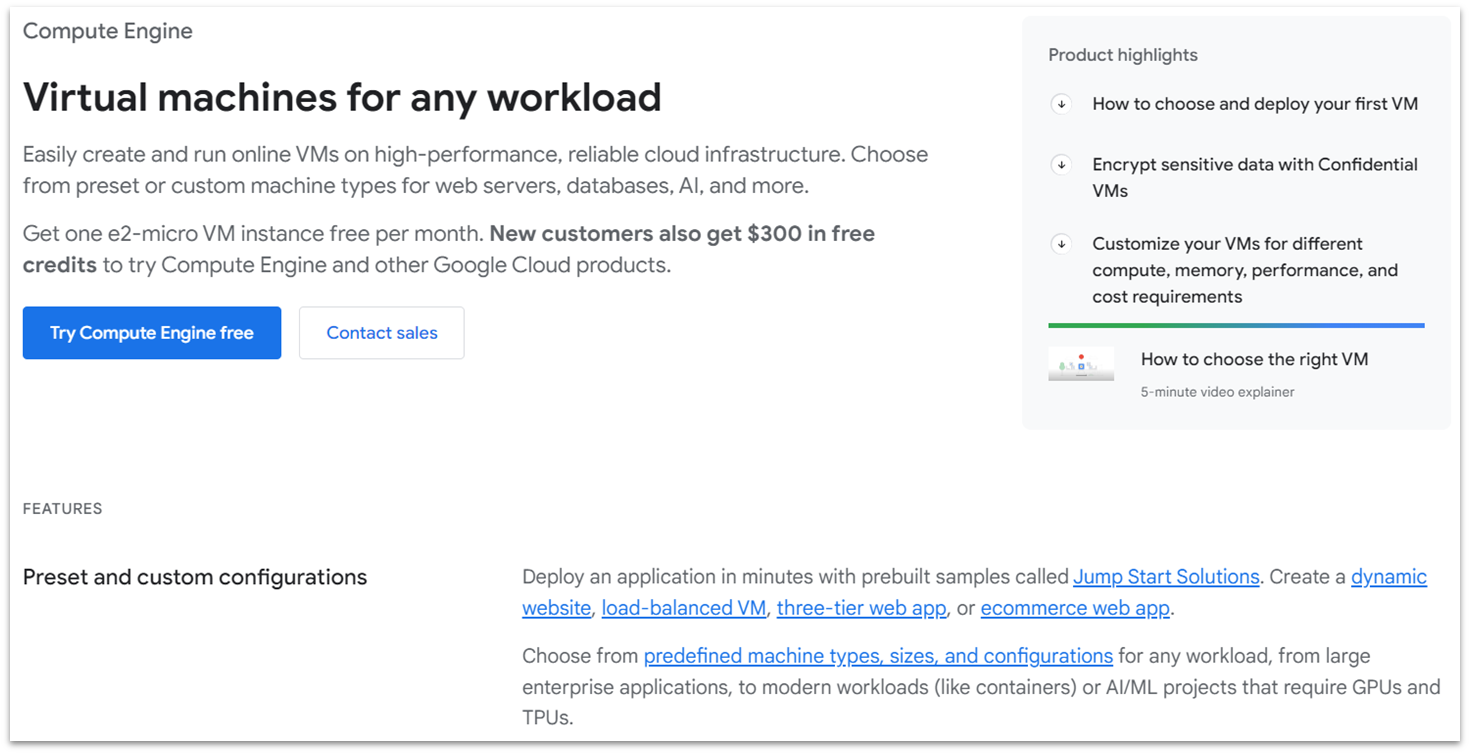Click arrow icon beside Confidential VMs highlight
Image resolution: width=1470 pixels, height=754 pixels.
point(1061,165)
